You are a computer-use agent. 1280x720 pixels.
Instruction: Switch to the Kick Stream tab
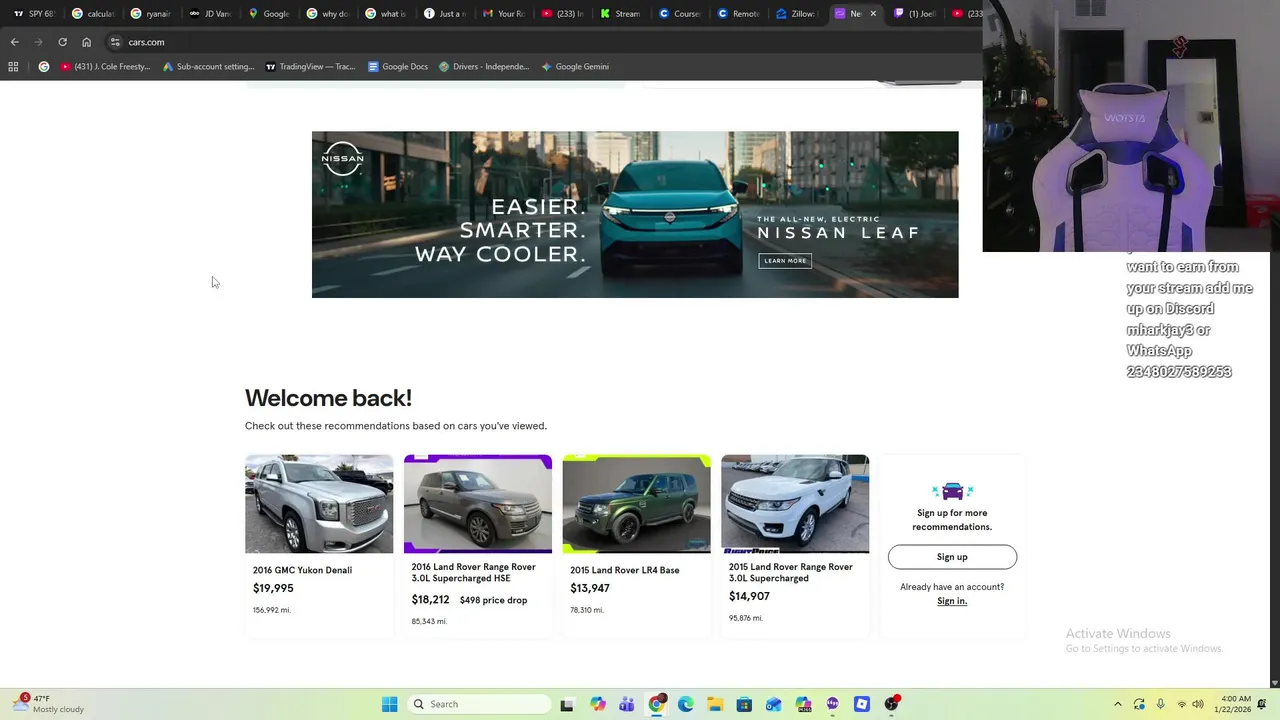[x=620, y=14]
